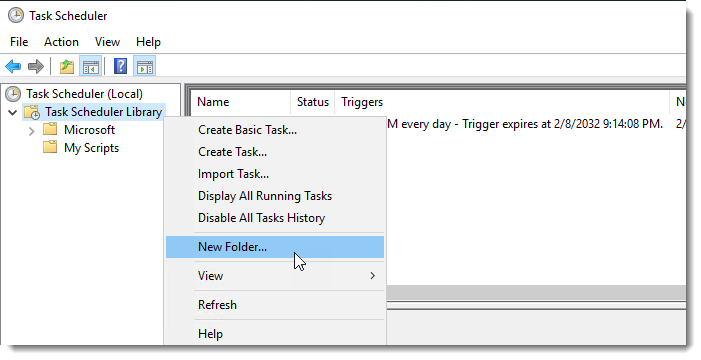Choose Refresh from context menu
The height and width of the screenshot is (360, 701).
pyautogui.click(x=275, y=305)
